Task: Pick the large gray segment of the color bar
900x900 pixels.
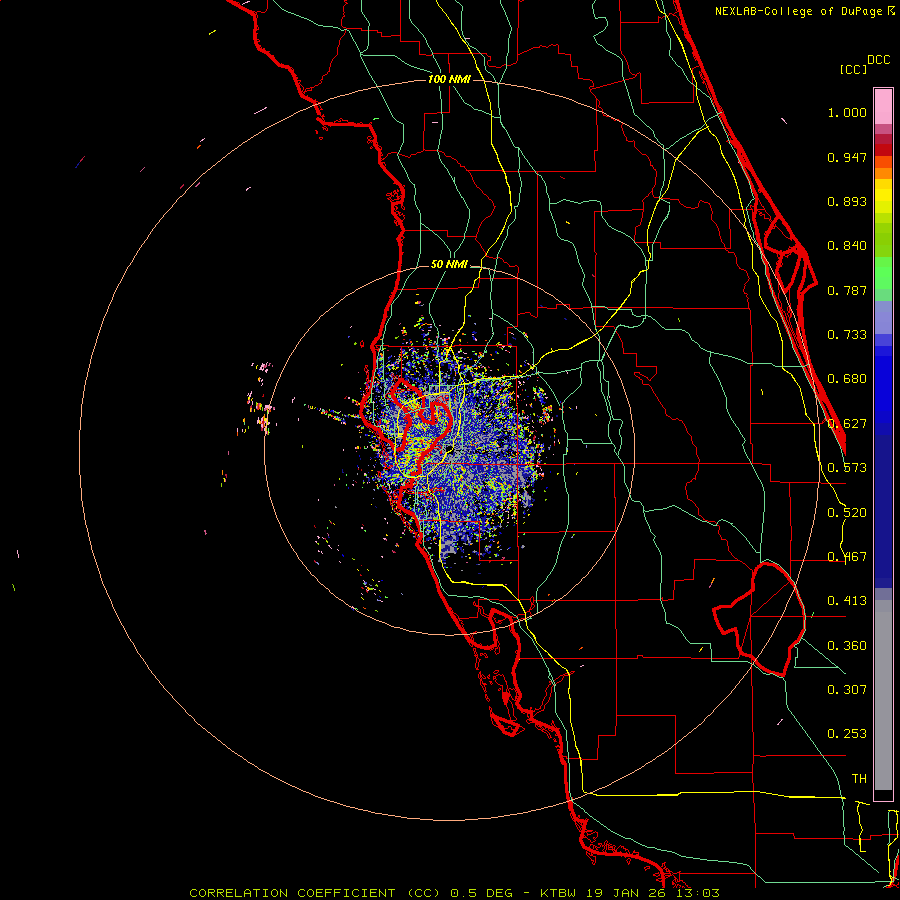Action: pos(883,695)
